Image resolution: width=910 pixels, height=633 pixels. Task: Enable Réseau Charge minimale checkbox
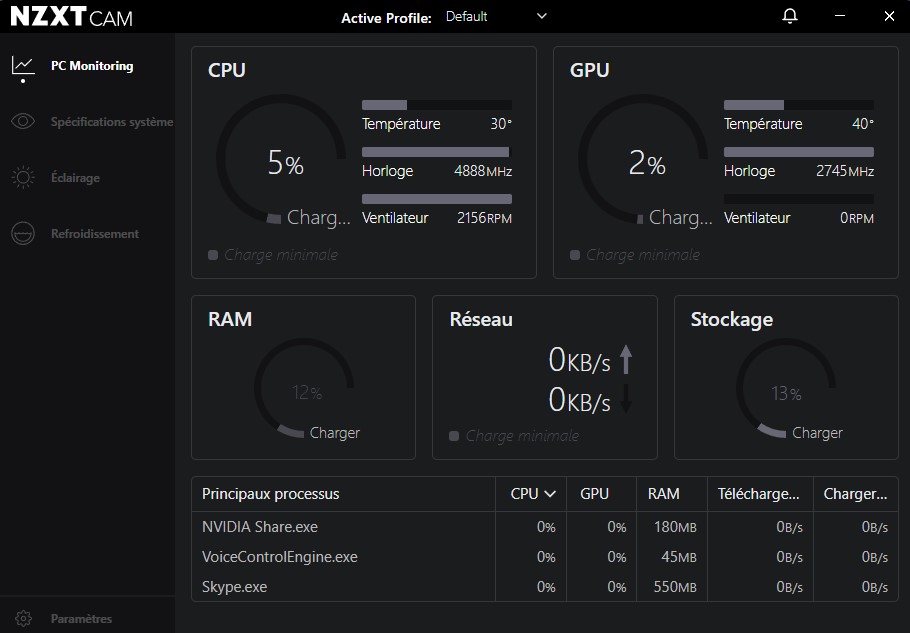[454, 436]
